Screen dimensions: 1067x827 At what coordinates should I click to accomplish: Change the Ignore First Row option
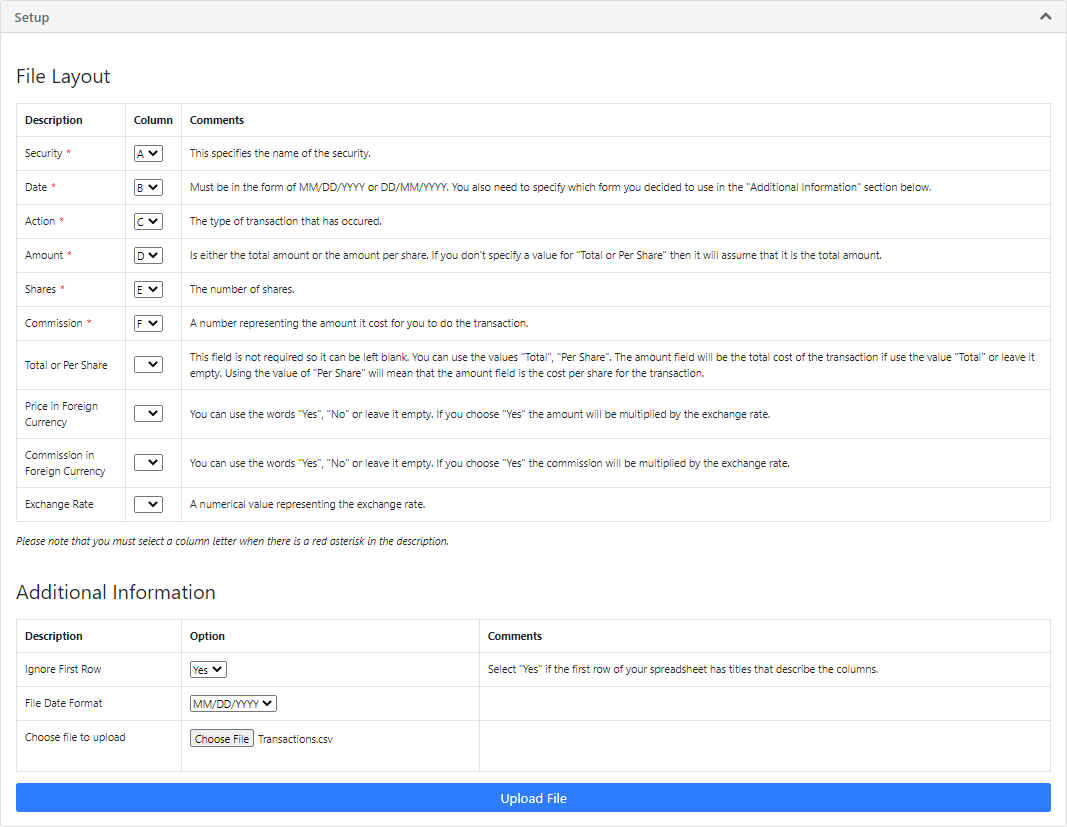(208, 670)
